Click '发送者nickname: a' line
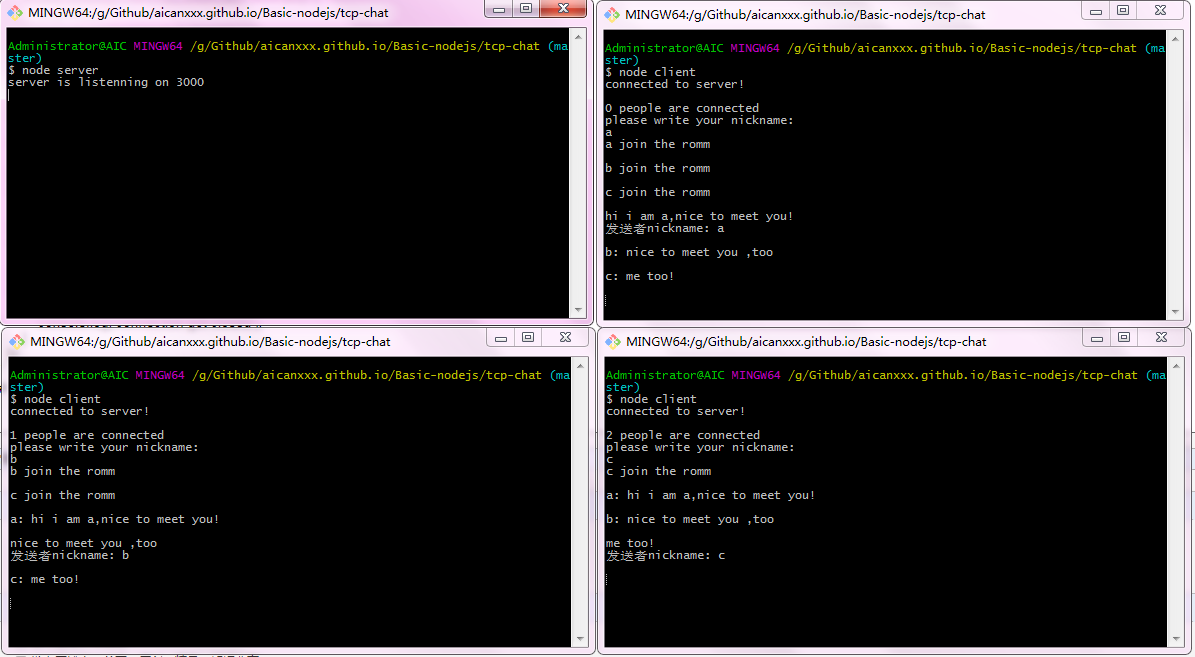This screenshot has width=1195, height=657. pos(665,228)
